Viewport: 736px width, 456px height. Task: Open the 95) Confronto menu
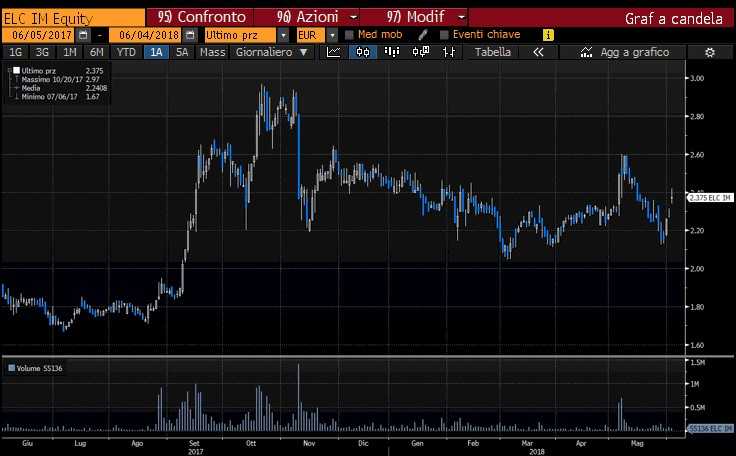(x=201, y=17)
